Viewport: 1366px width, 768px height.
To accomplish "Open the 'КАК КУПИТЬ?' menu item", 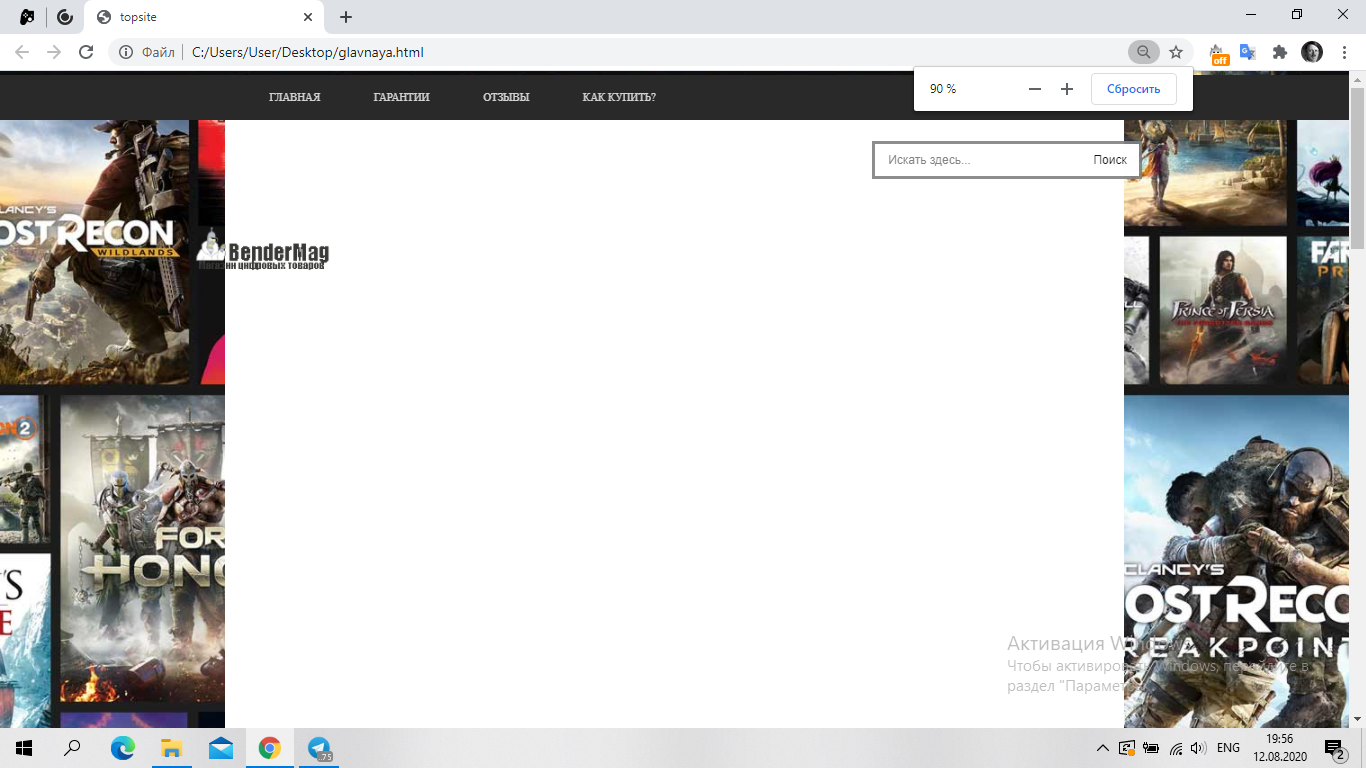I will 619,97.
